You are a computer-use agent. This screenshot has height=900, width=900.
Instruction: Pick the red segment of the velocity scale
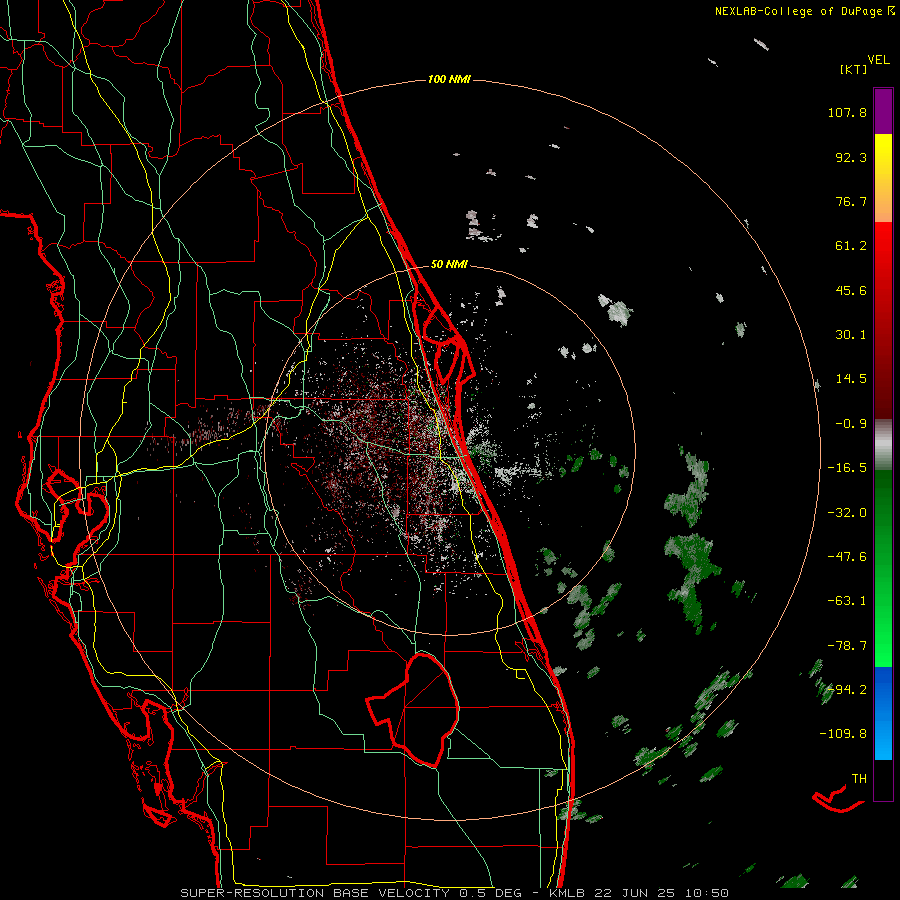[x=883, y=320]
